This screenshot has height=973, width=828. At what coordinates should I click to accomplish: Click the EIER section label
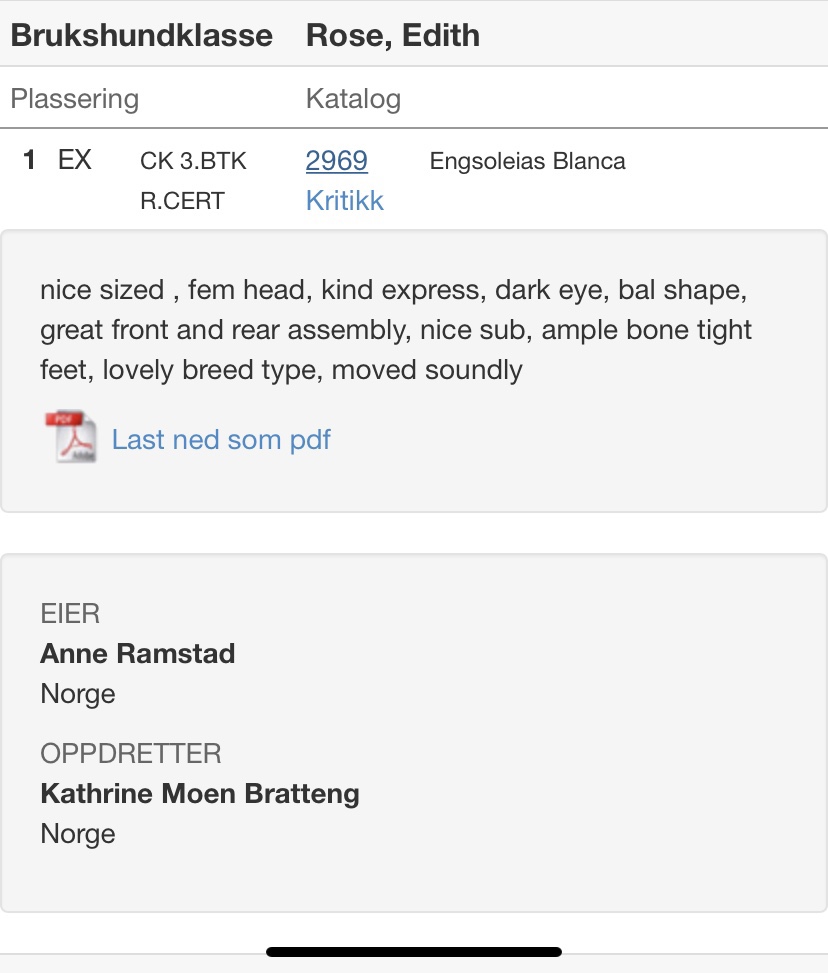tap(70, 613)
